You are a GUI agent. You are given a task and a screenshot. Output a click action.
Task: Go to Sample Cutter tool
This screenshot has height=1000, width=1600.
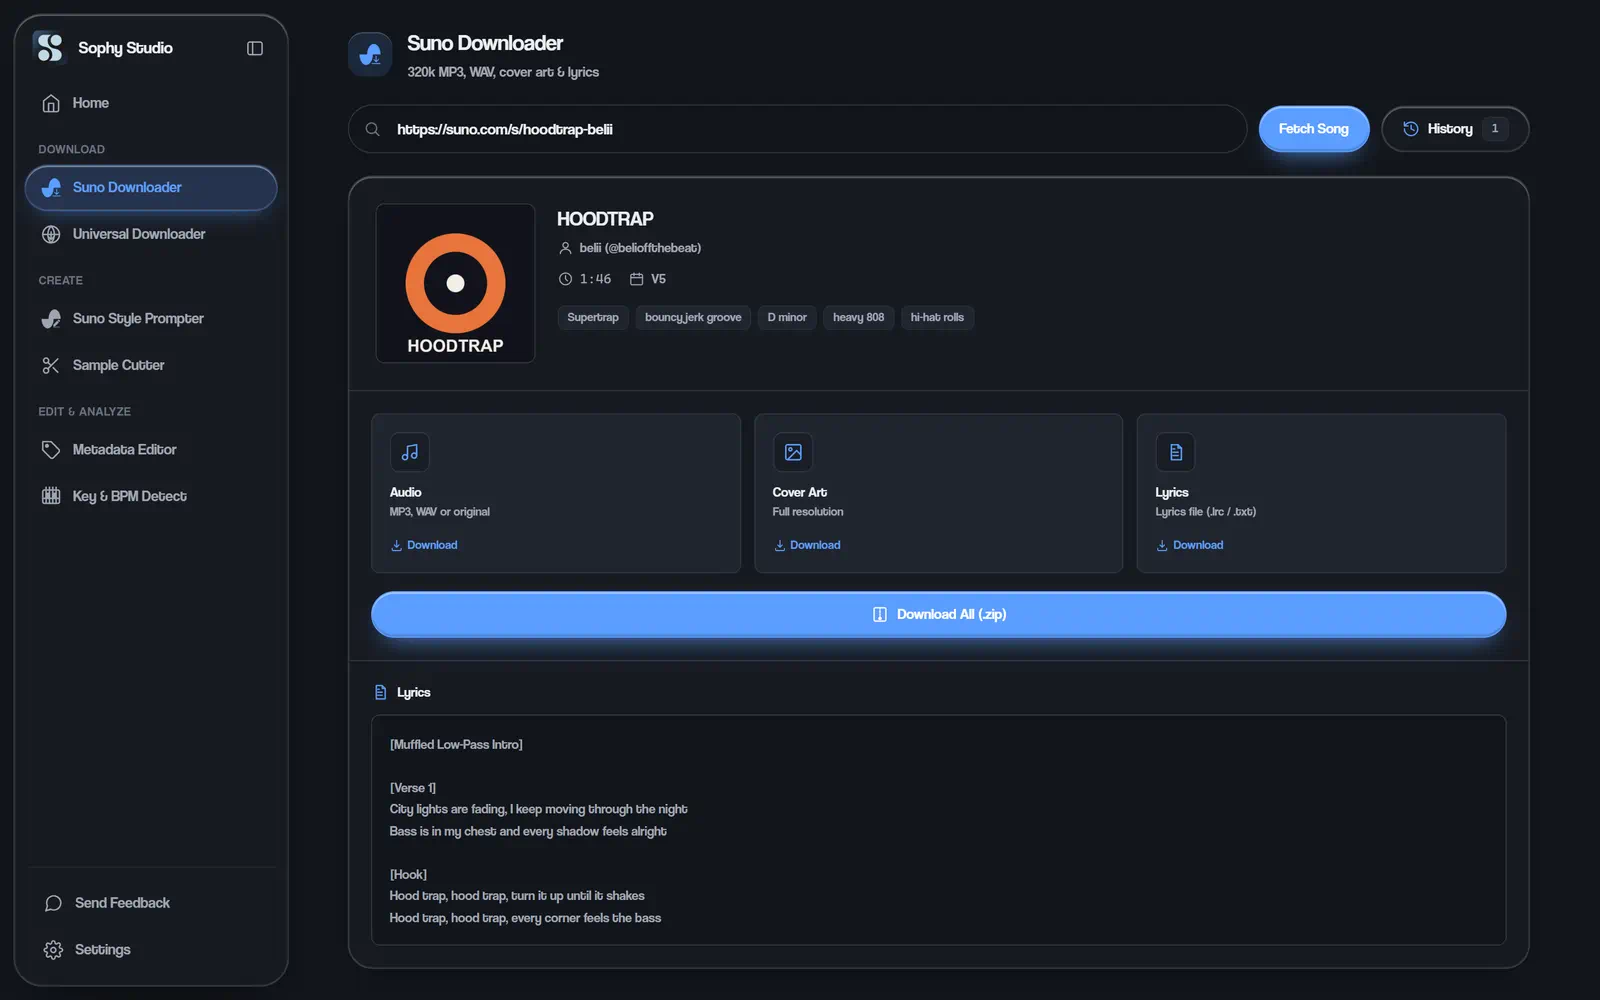[x=151, y=366]
